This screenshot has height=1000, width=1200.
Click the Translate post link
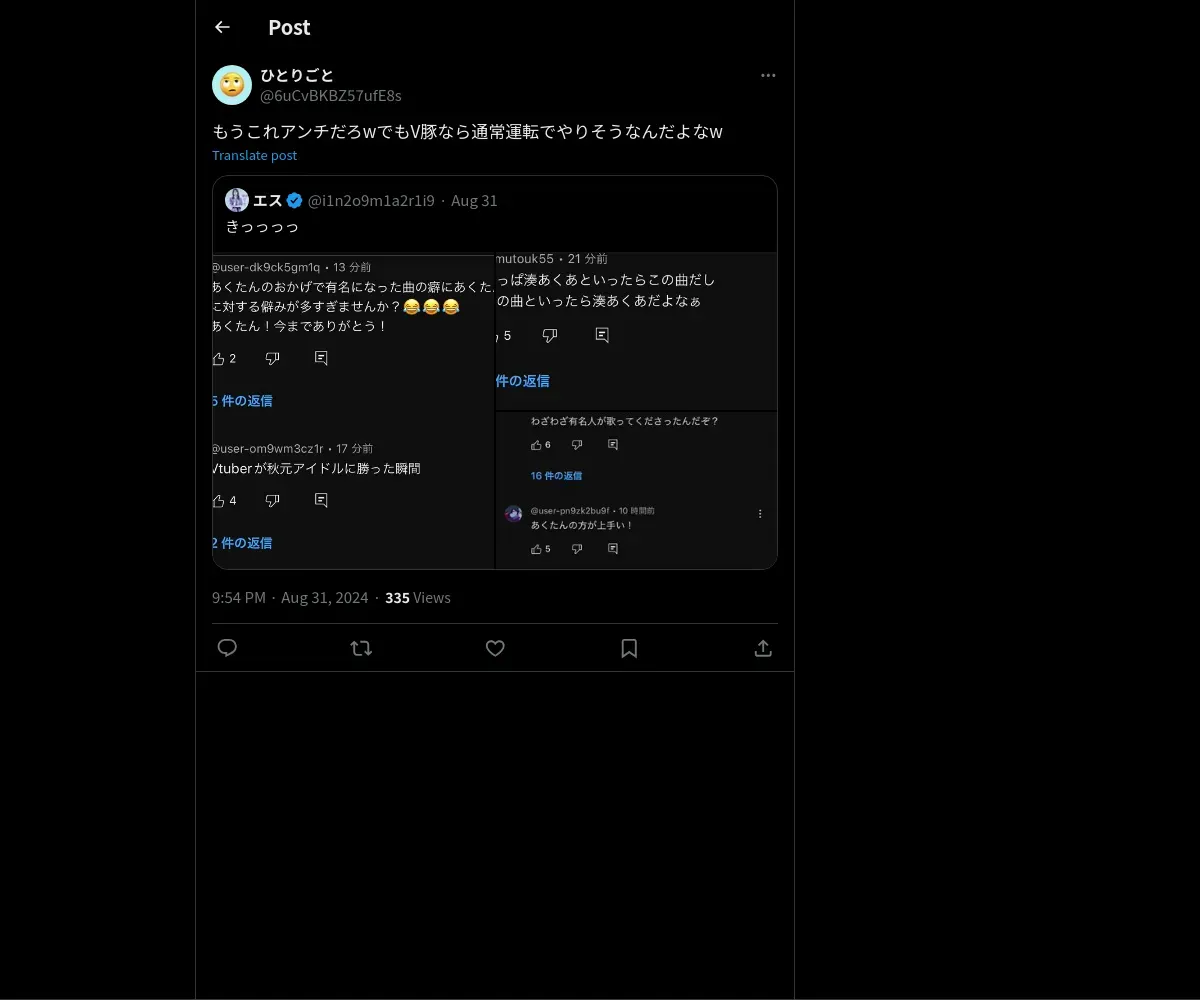[254, 155]
